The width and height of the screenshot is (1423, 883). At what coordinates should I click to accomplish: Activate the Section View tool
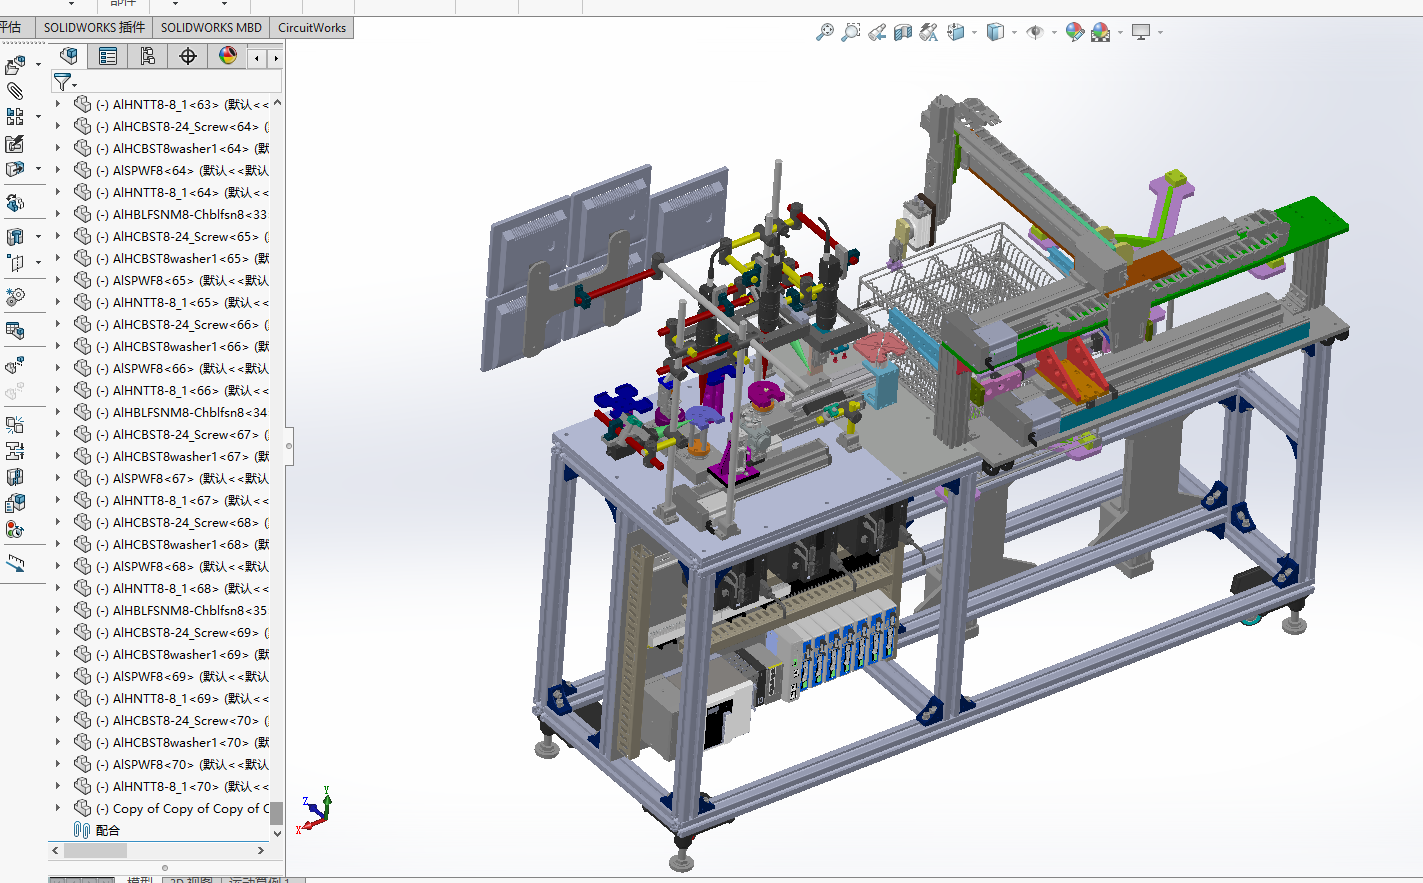pyautogui.click(x=903, y=32)
